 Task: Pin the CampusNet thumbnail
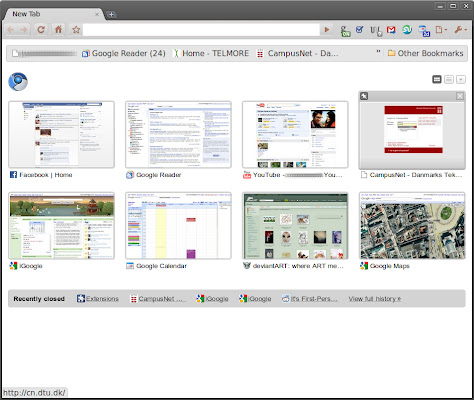[x=364, y=96]
